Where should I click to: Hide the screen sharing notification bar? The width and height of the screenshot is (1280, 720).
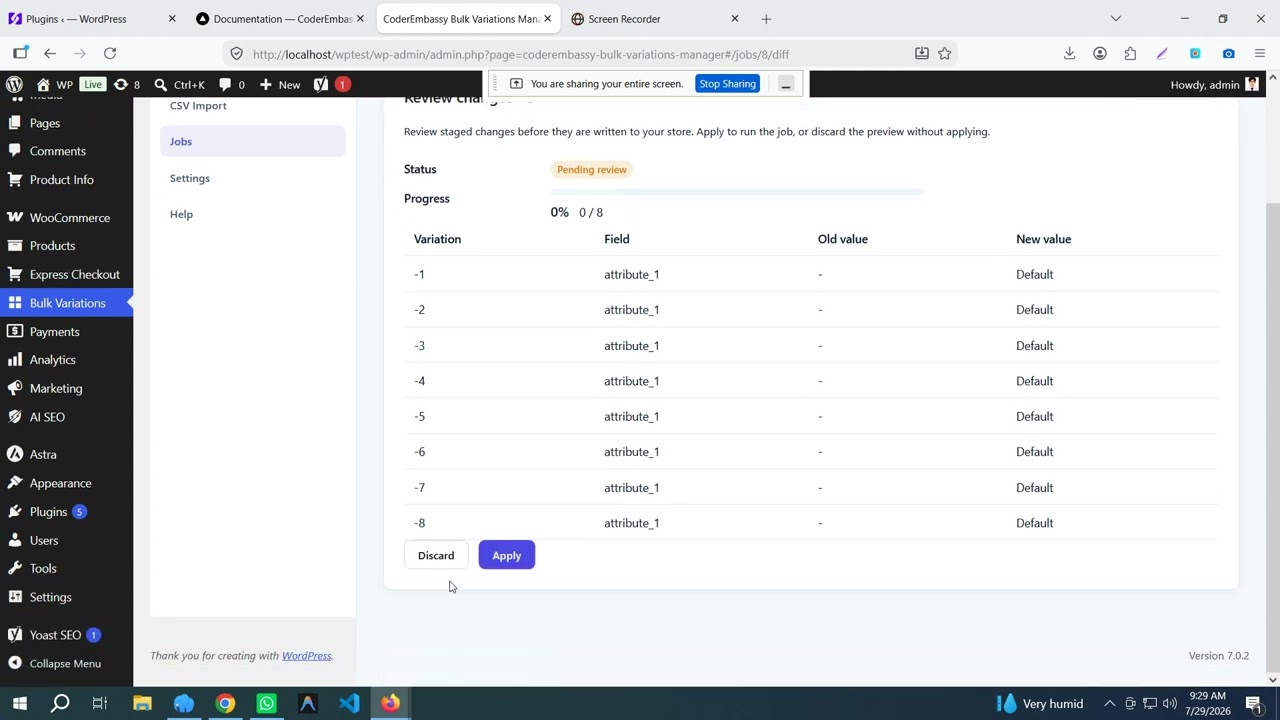(786, 84)
